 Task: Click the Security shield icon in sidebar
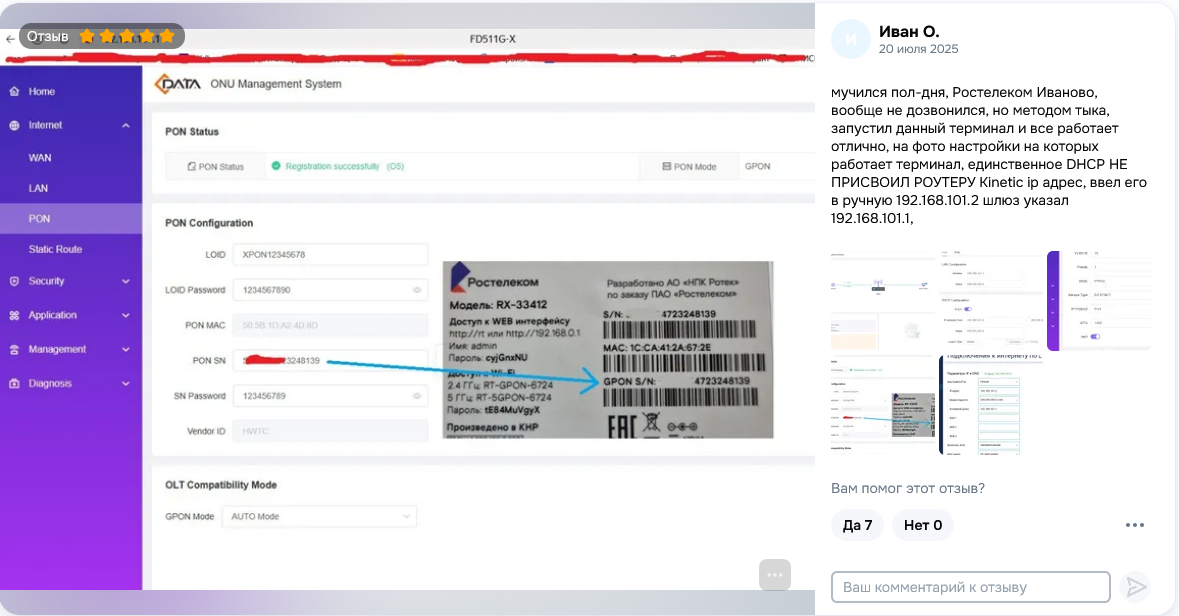tap(14, 281)
